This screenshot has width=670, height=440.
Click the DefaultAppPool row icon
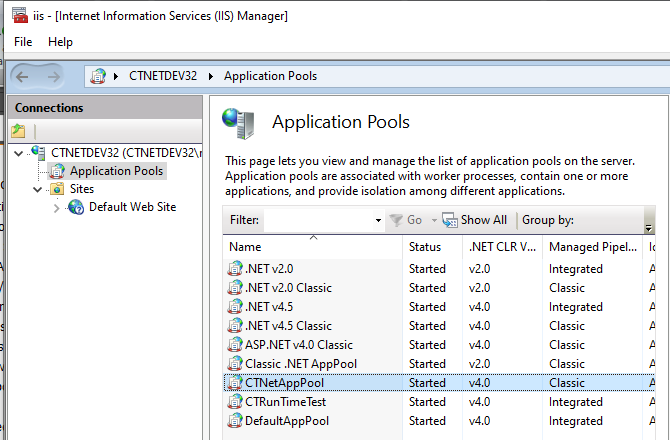[235, 421]
